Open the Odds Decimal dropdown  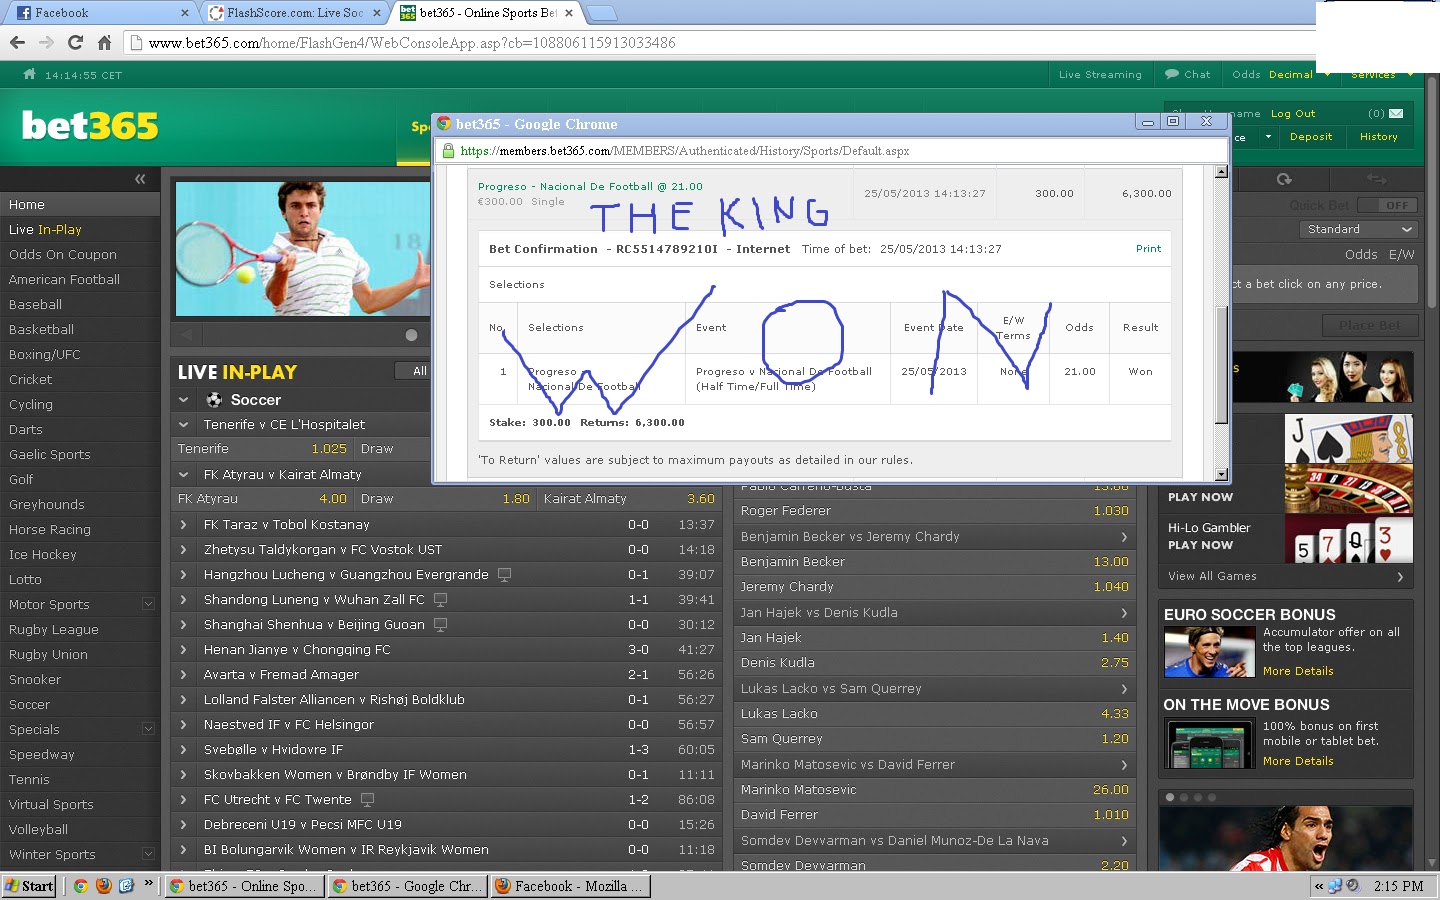point(1282,74)
